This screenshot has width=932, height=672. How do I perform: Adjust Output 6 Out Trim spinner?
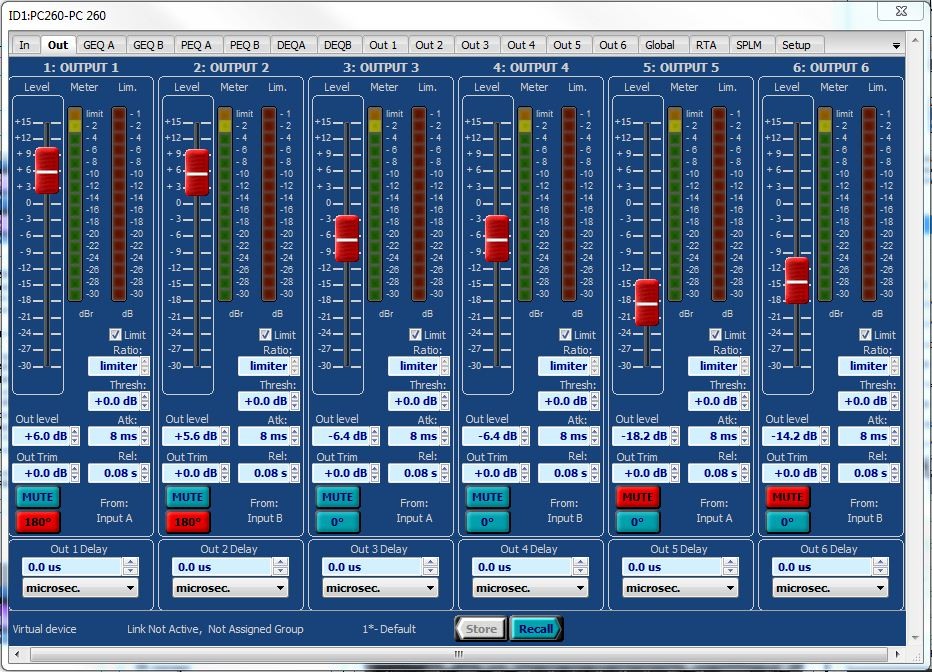point(825,473)
